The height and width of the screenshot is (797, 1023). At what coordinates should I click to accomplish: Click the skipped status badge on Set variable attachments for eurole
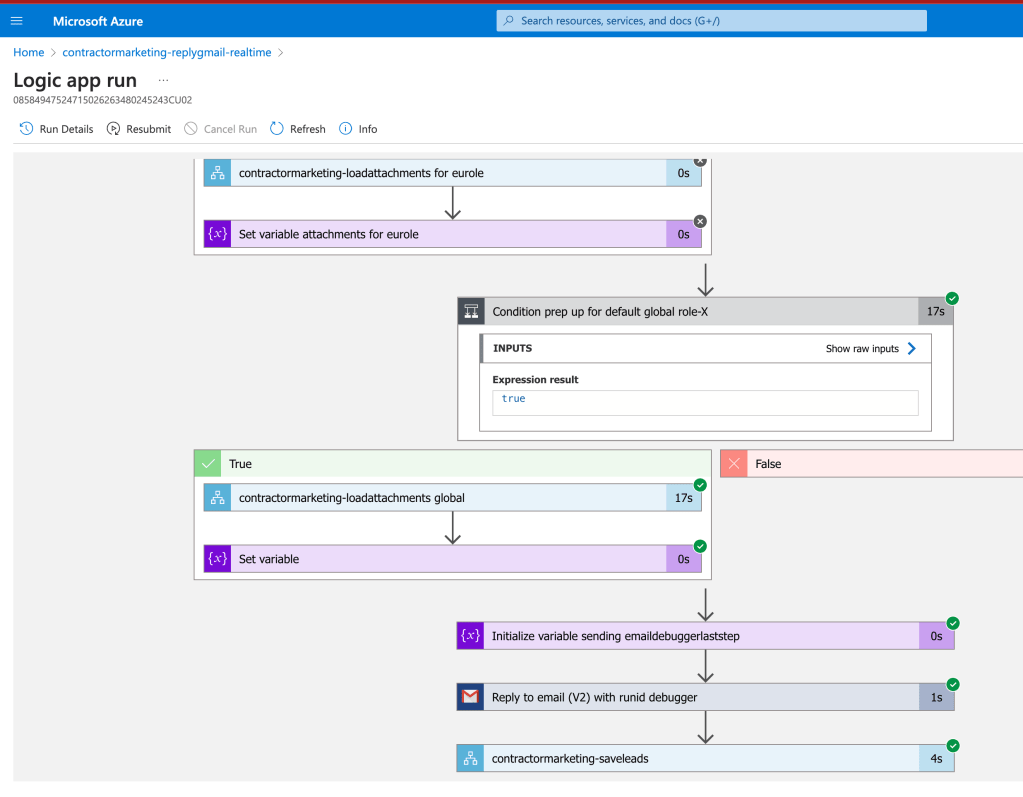click(x=700, y=221)
